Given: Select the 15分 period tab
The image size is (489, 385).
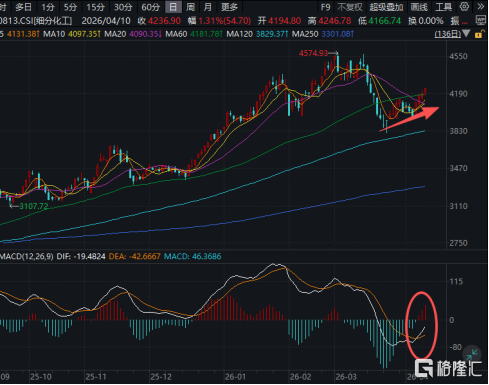Looking at the screenshot, I should coord(95,7).
